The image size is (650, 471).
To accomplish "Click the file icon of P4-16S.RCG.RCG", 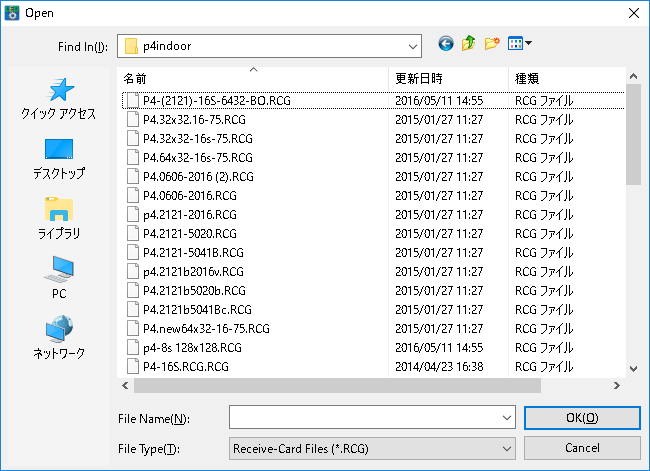I will click(x=133, y=367).
